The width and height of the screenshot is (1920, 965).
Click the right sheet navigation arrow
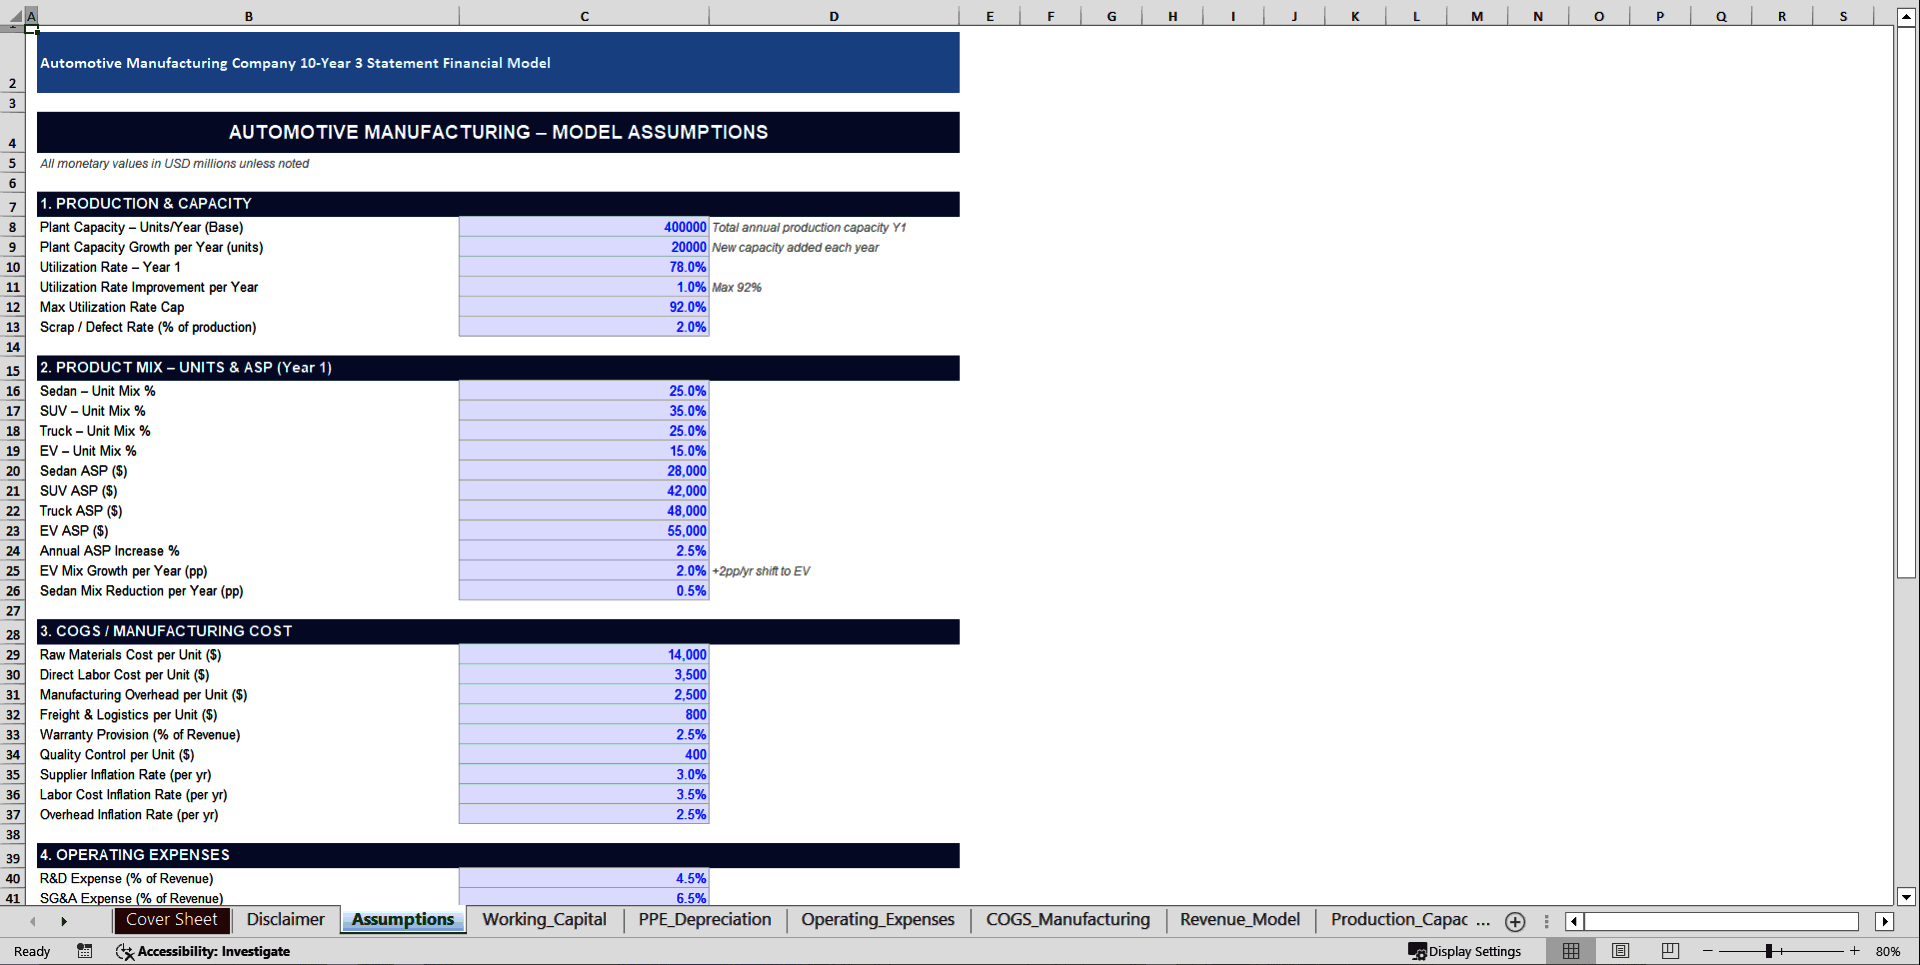point(64,921)
